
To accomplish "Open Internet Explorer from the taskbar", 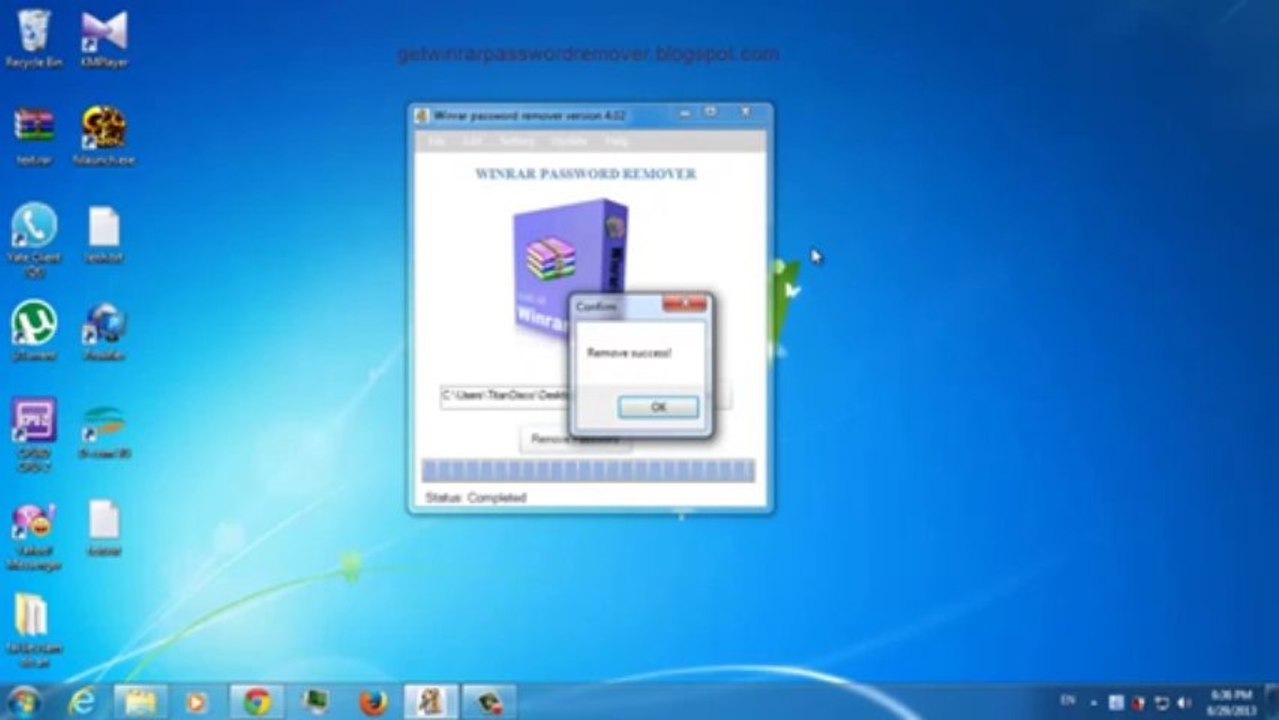I will pos(82,702).
